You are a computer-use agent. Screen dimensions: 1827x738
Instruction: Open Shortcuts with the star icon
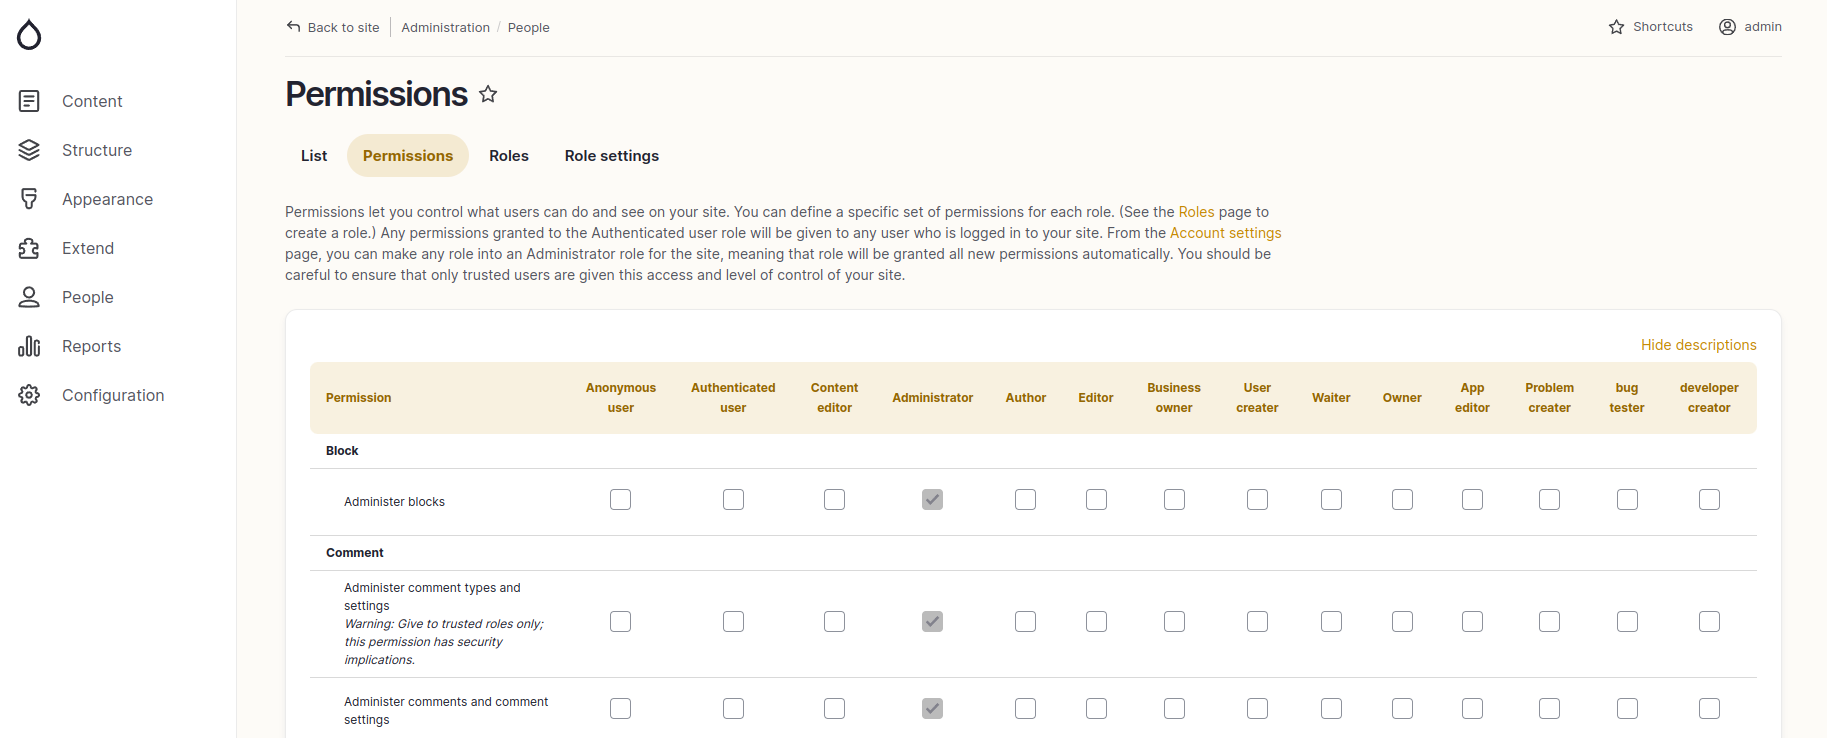[x=1615, y=26]
